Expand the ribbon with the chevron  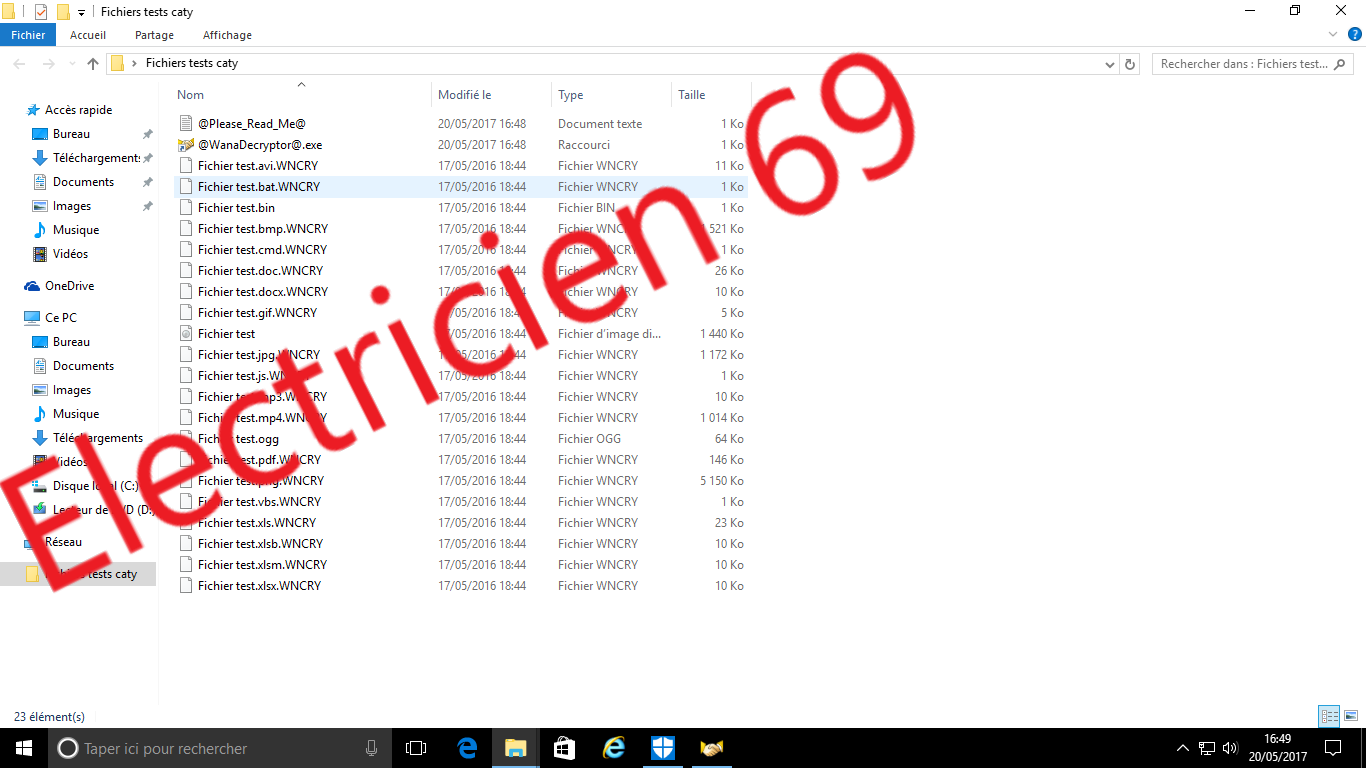[1333, 35]
